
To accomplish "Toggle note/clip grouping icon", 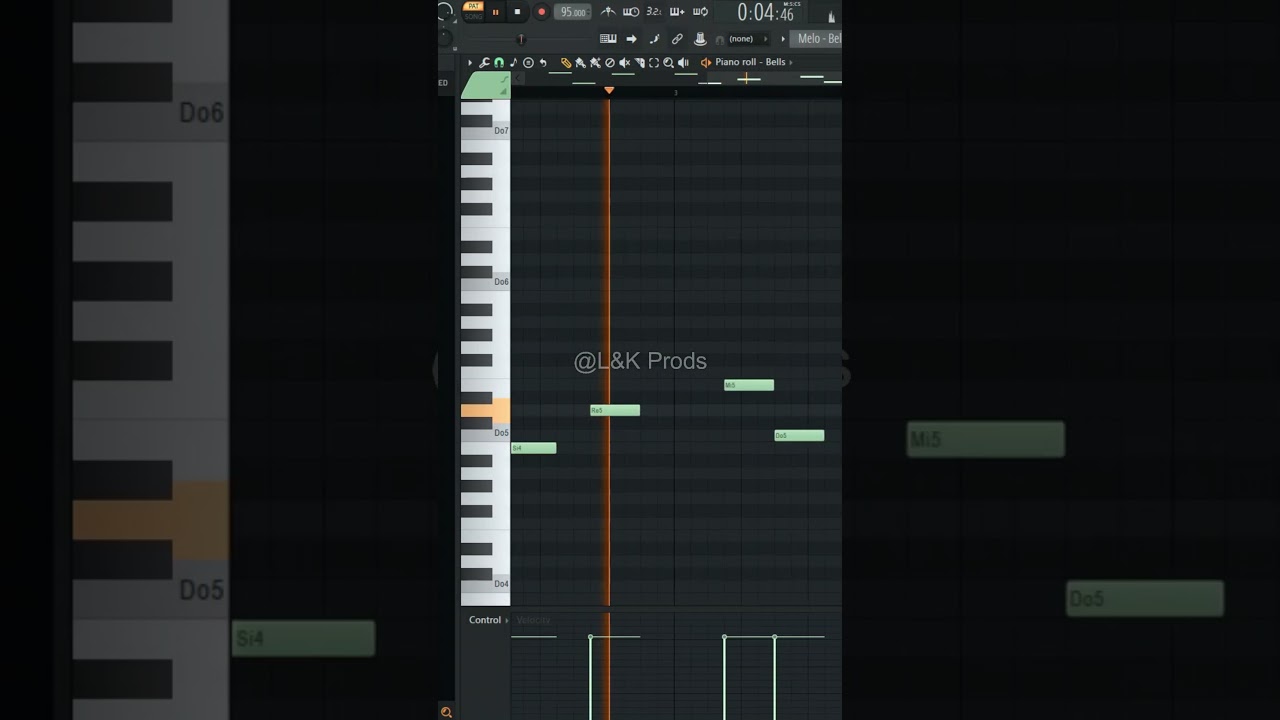I will pos(654,39).
